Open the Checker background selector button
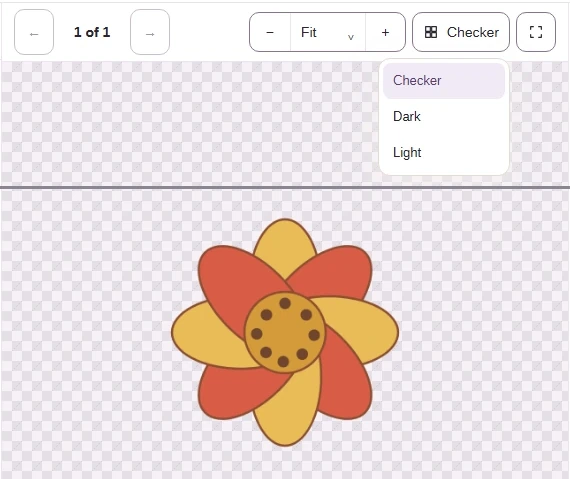Viewport: 570px width, 479px height. click(461, 32)
